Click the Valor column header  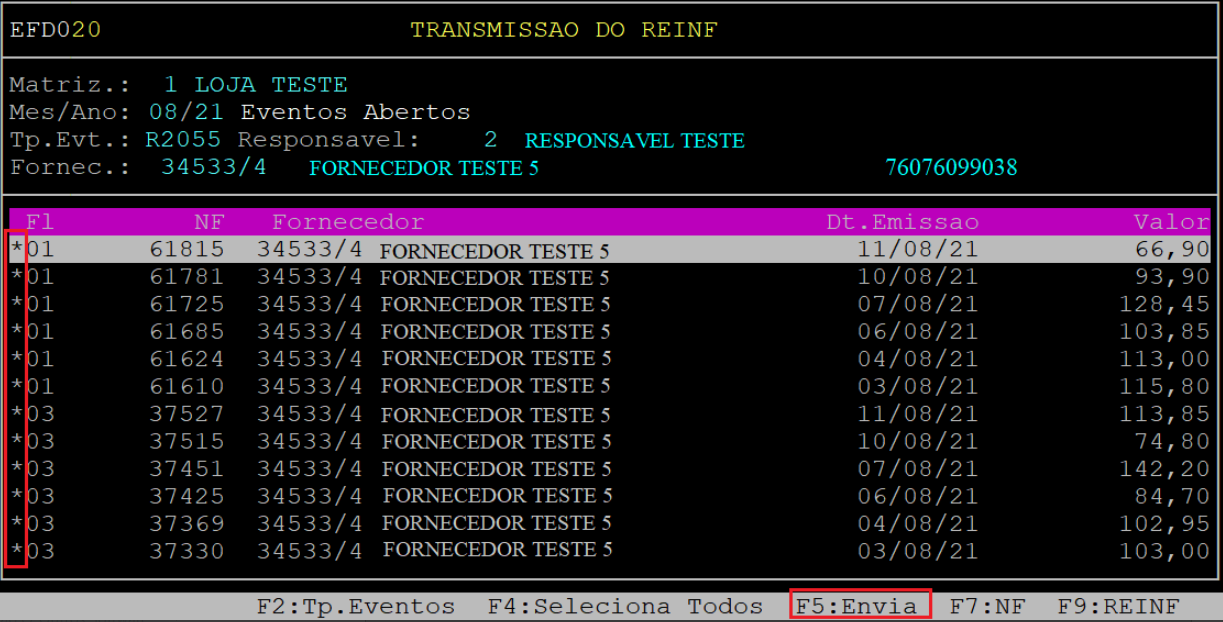[x=1172, y=222]
